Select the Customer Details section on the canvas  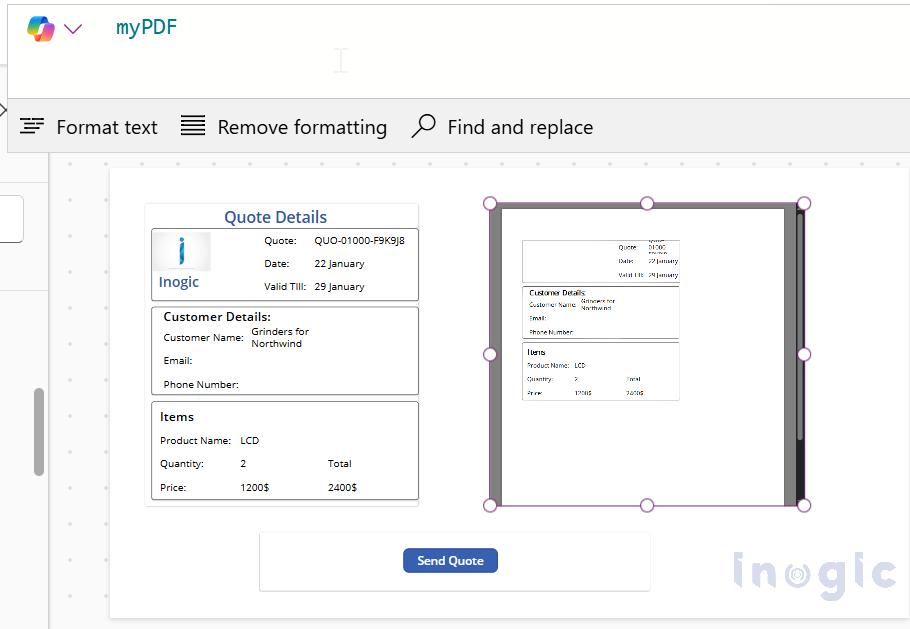[285, 350]
